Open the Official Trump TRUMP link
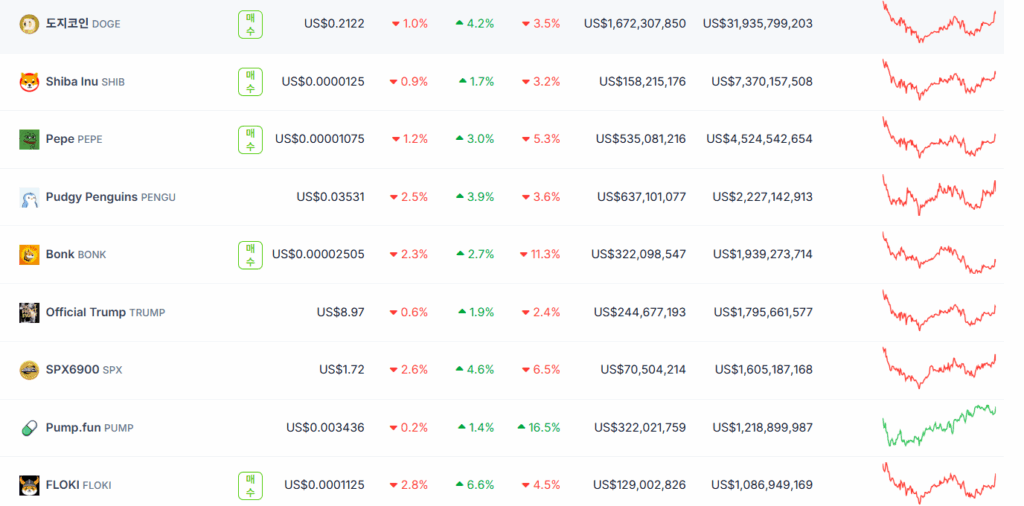Image resolution: width=1024 pixels, height=506 pixels. tap(105, 313)
